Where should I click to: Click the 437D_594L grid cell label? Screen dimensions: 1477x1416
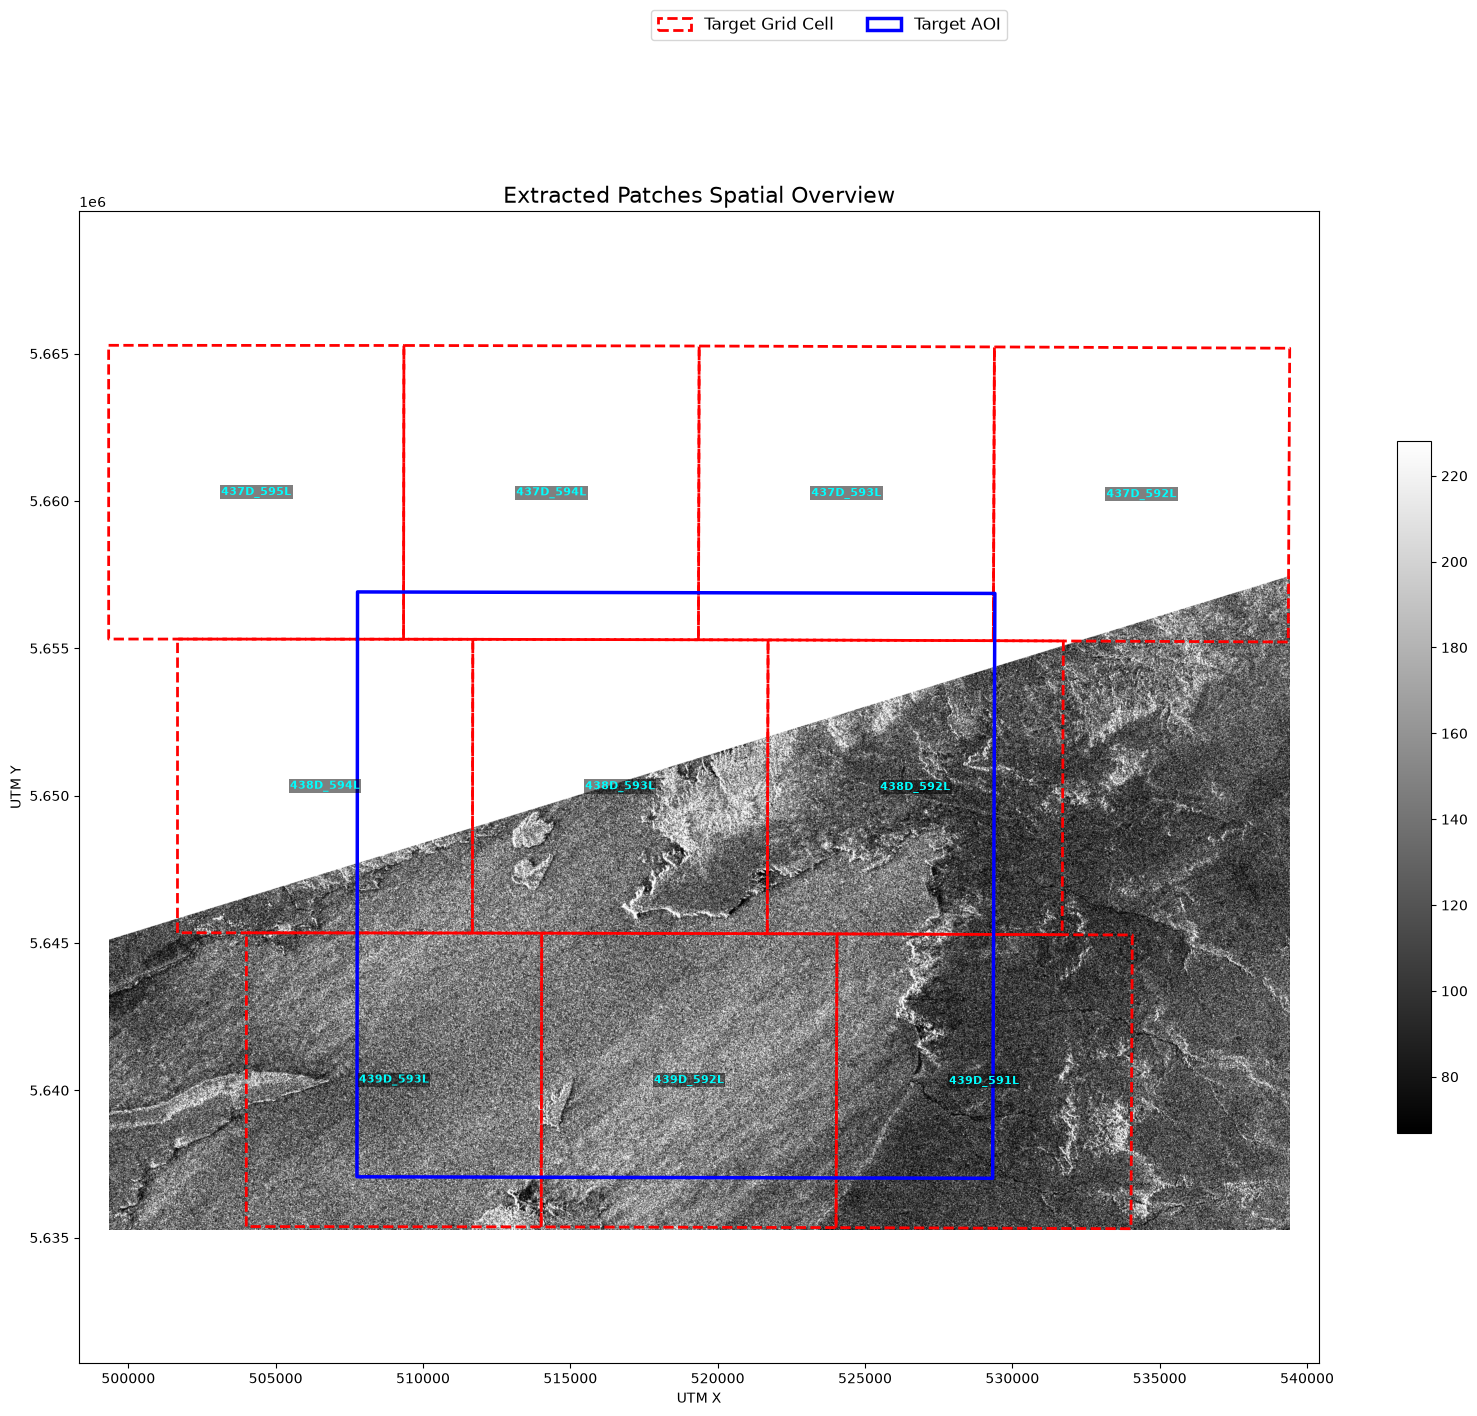click(x=551, y=493)
